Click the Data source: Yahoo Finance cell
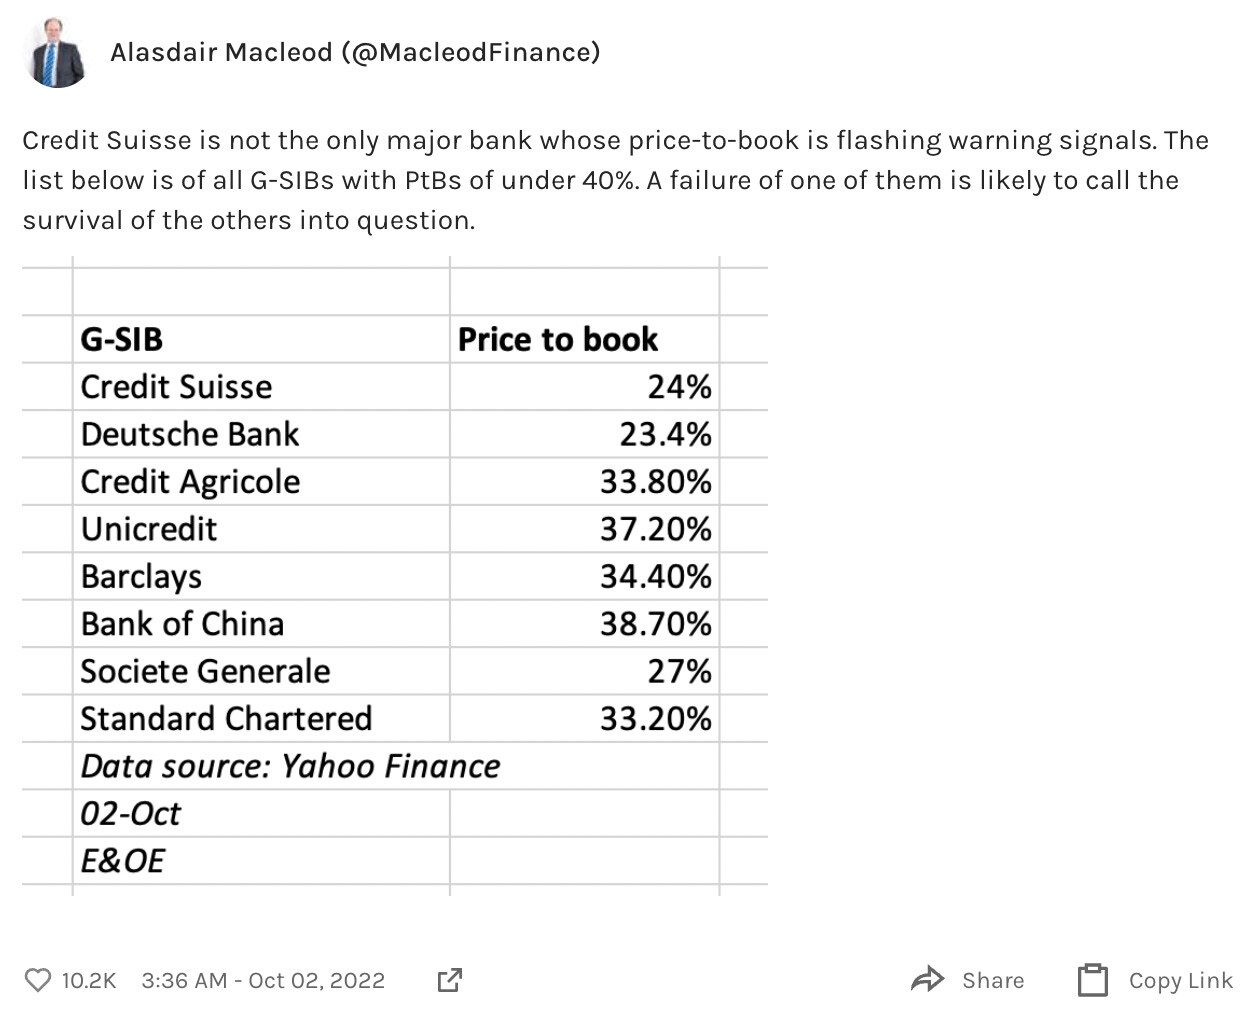 290,766
